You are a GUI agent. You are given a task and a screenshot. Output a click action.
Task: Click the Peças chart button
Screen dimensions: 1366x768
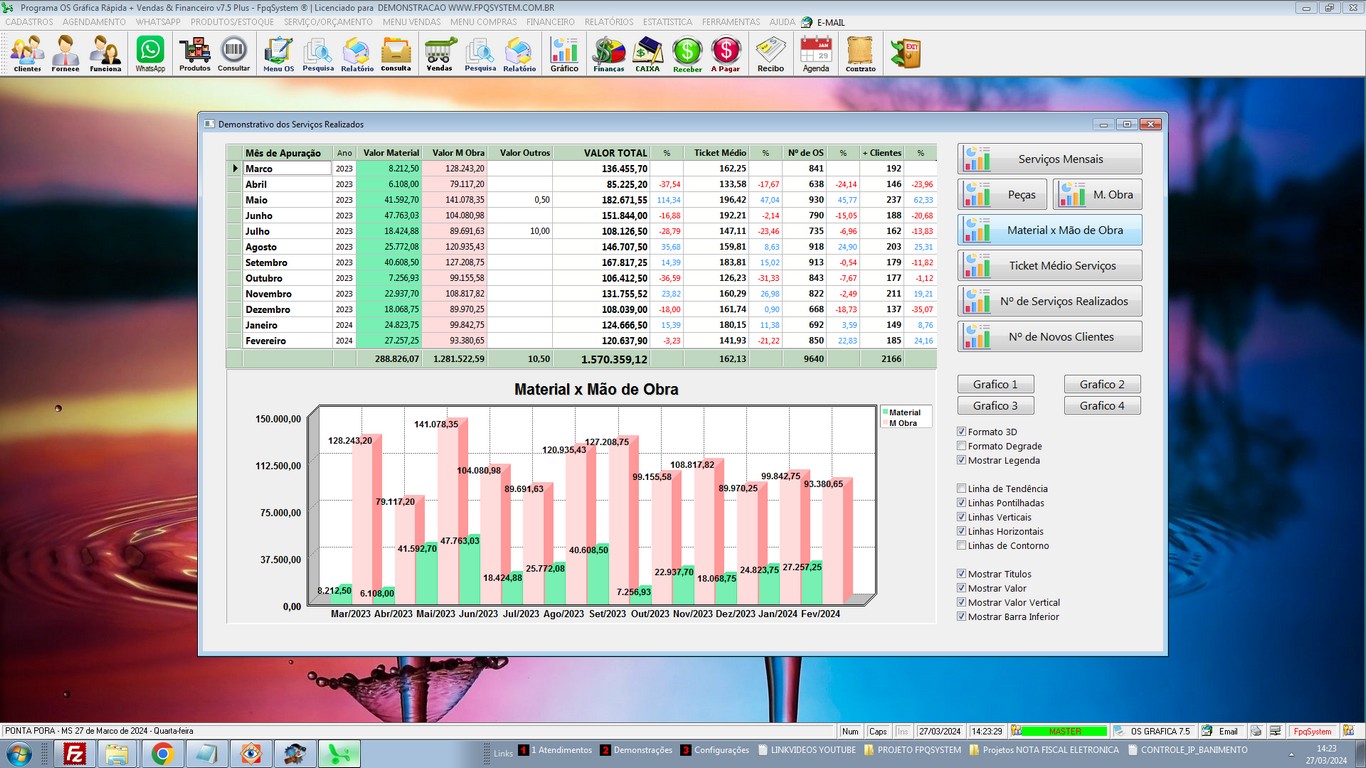click(1002, 194)
